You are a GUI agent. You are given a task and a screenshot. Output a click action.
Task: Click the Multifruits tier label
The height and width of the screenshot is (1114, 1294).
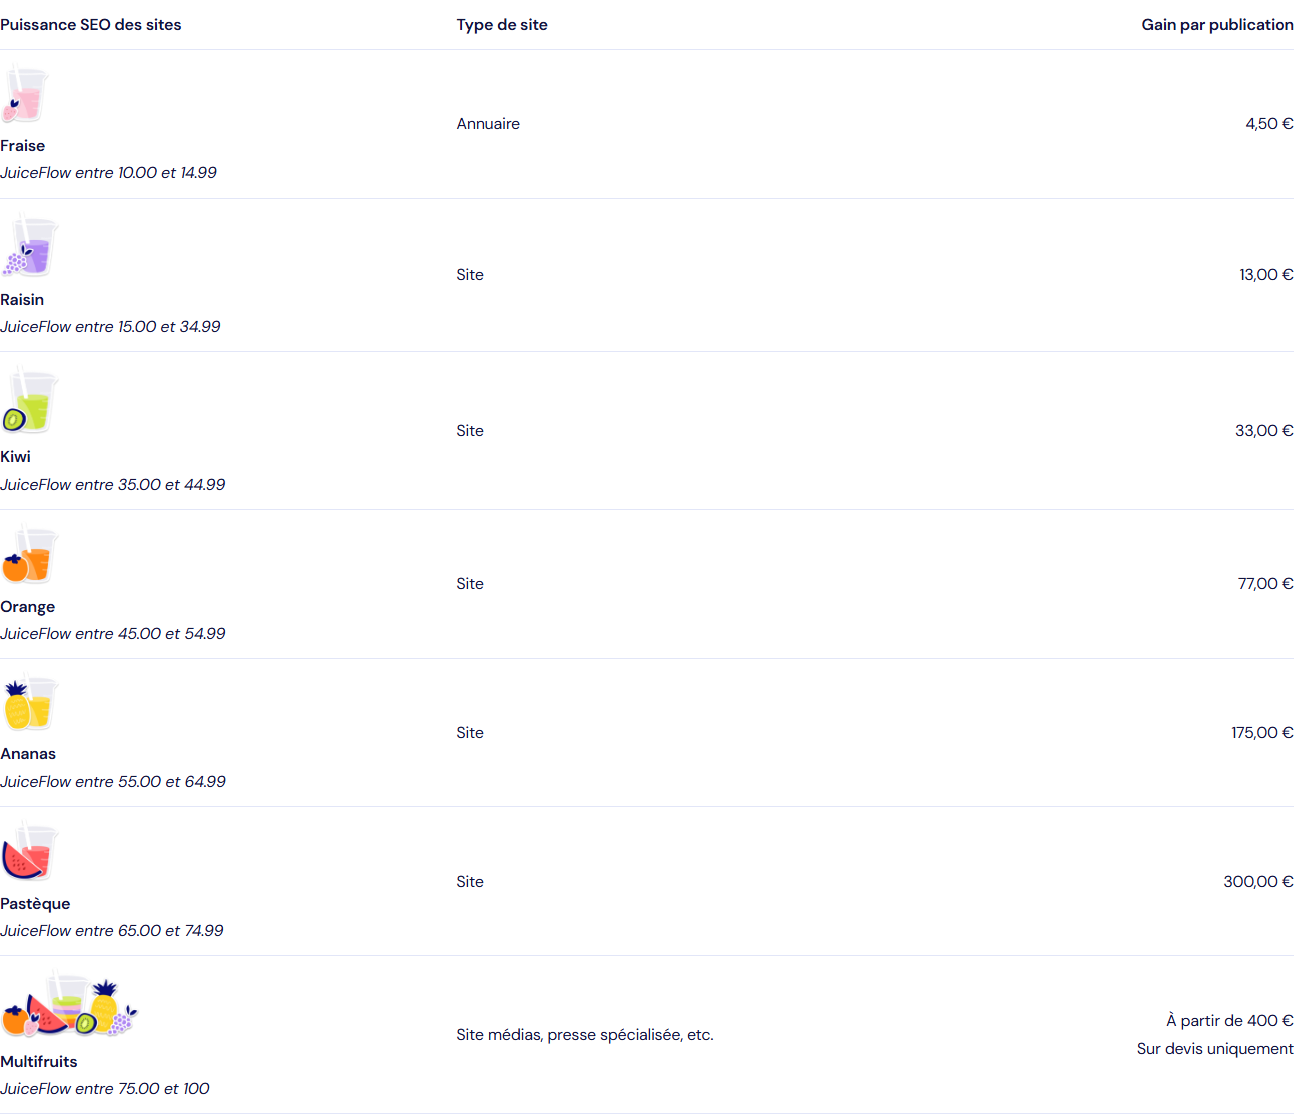(x=39, y=1062)
